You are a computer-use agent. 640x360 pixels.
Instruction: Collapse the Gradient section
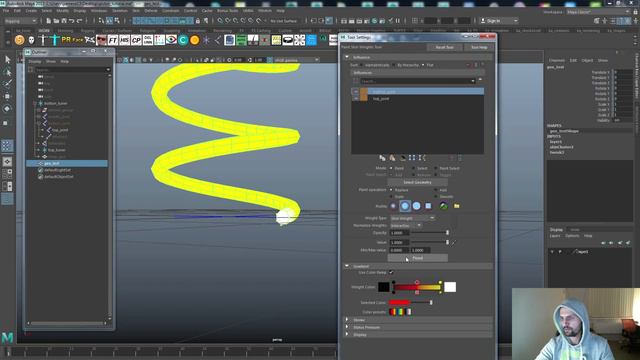point(347,266)
